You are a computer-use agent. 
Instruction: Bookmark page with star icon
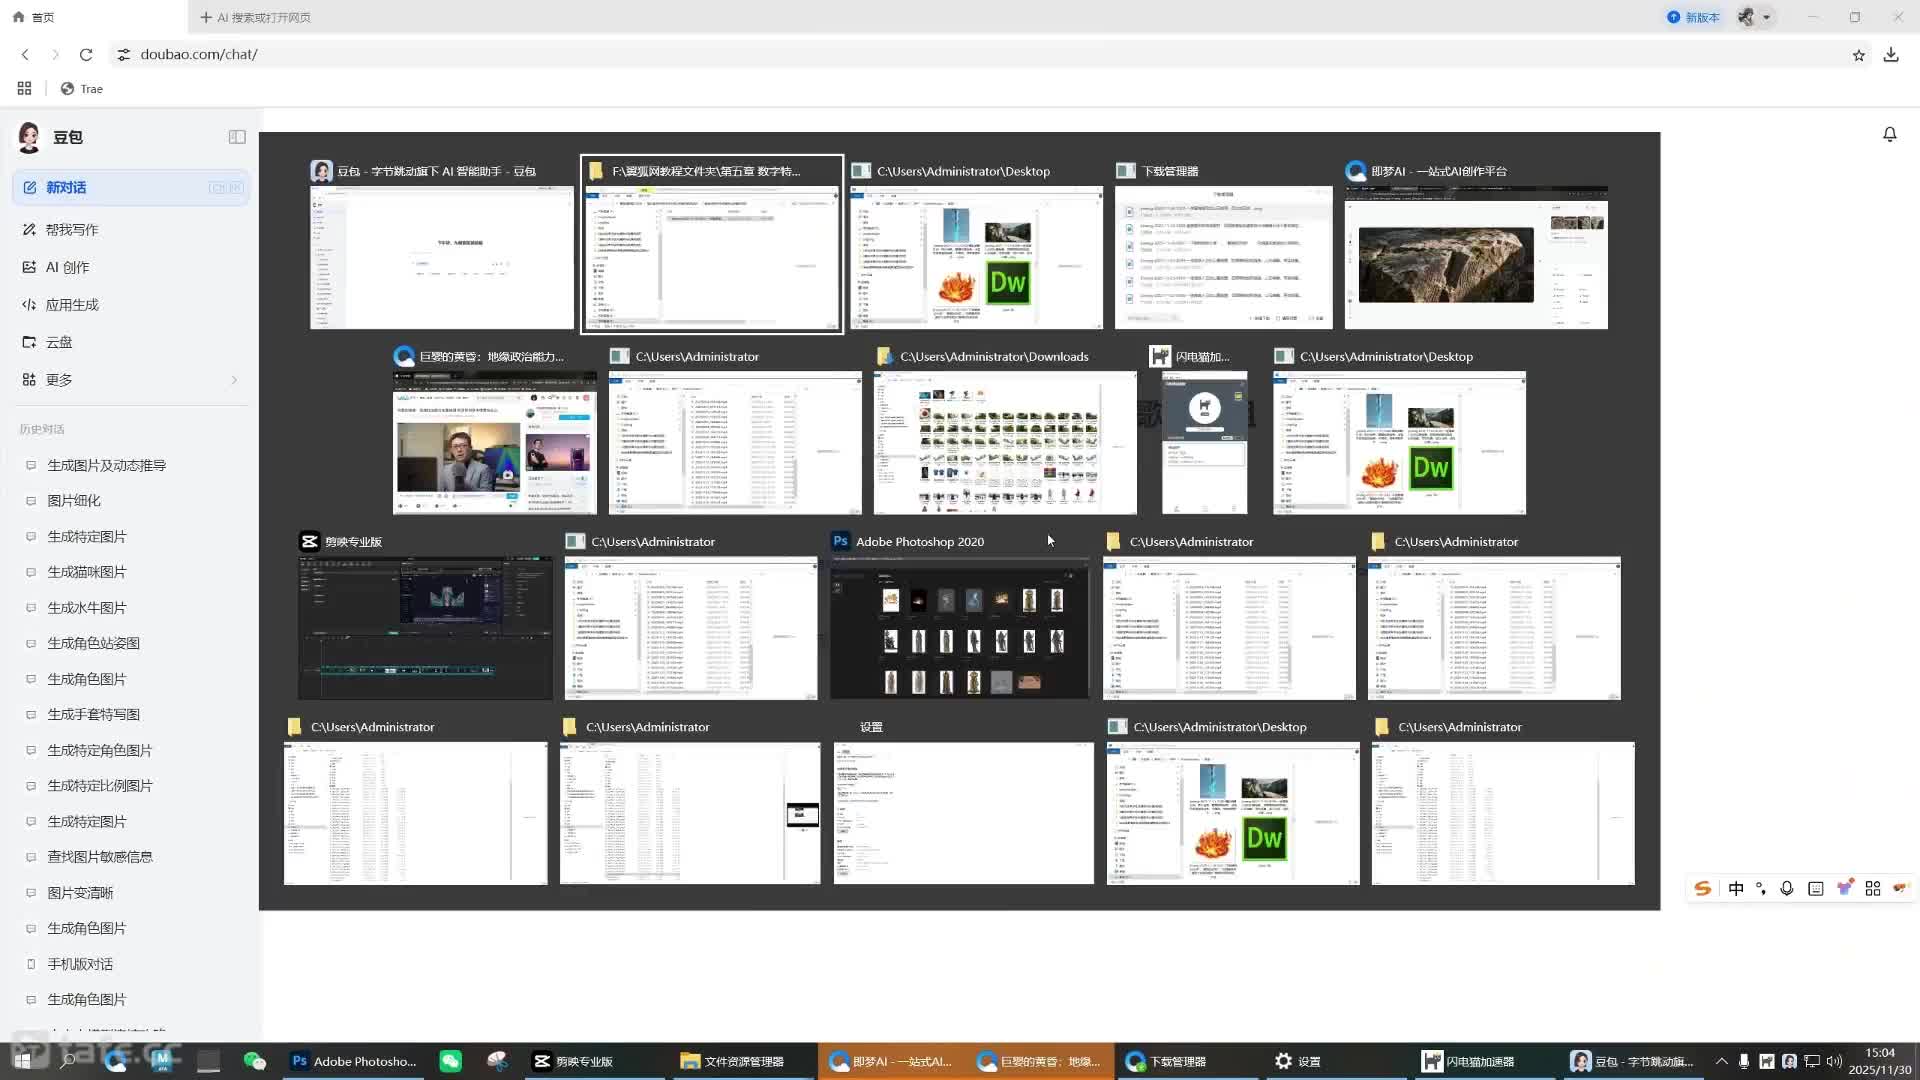click(x=1858, y=55)
